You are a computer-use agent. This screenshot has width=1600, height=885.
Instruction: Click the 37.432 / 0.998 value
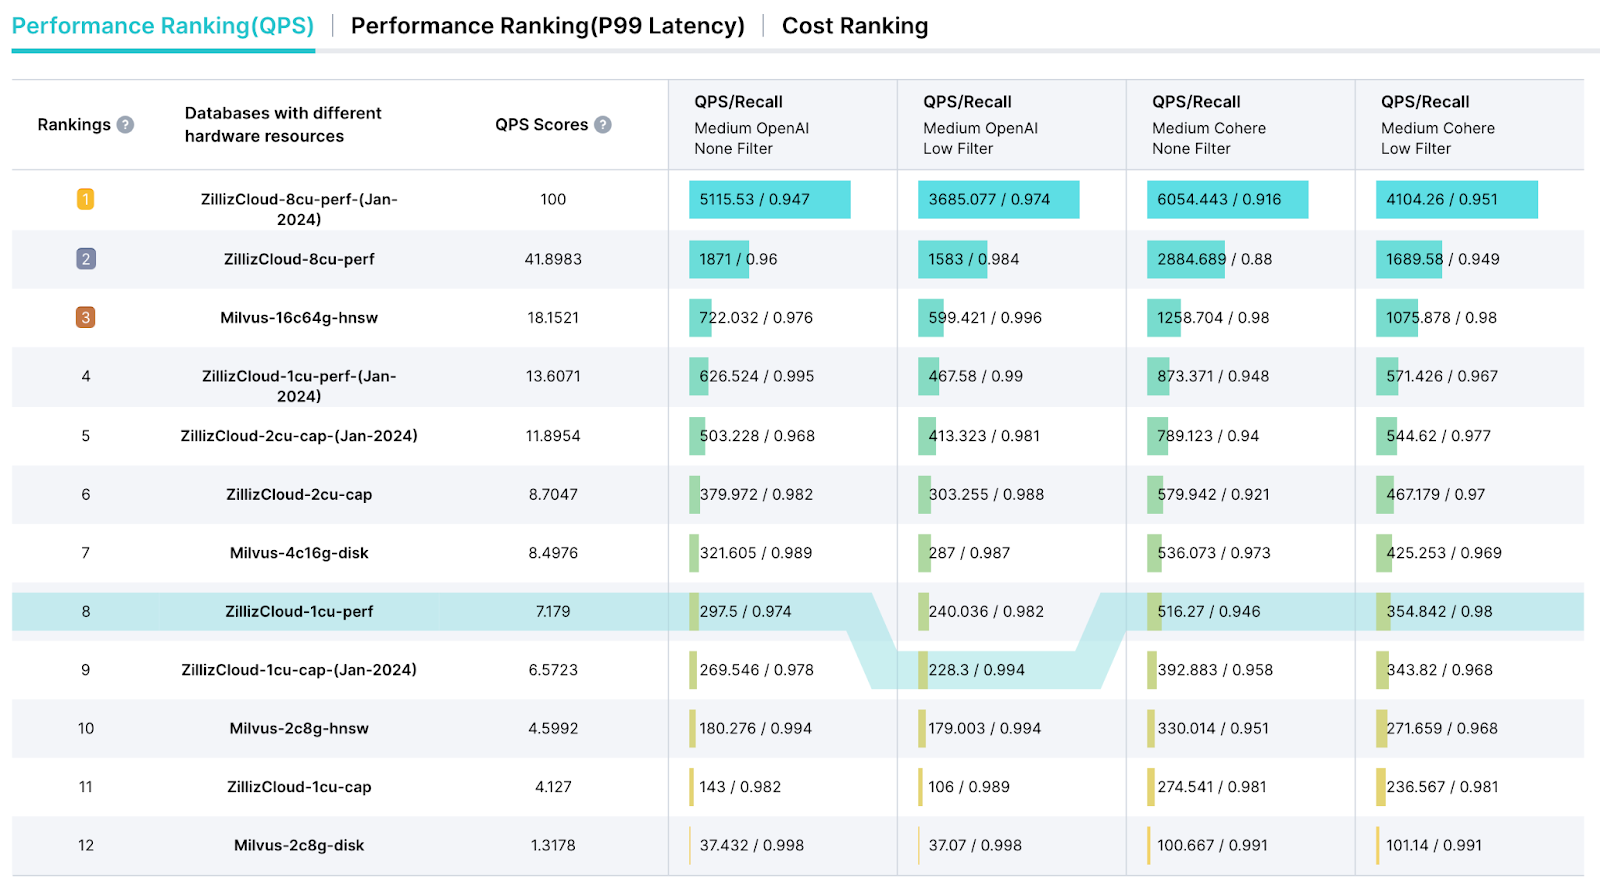(751, 845)
